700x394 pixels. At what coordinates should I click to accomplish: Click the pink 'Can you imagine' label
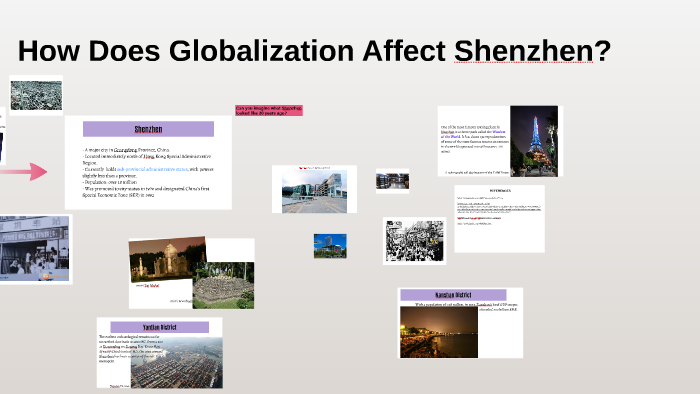coord(269,111)
